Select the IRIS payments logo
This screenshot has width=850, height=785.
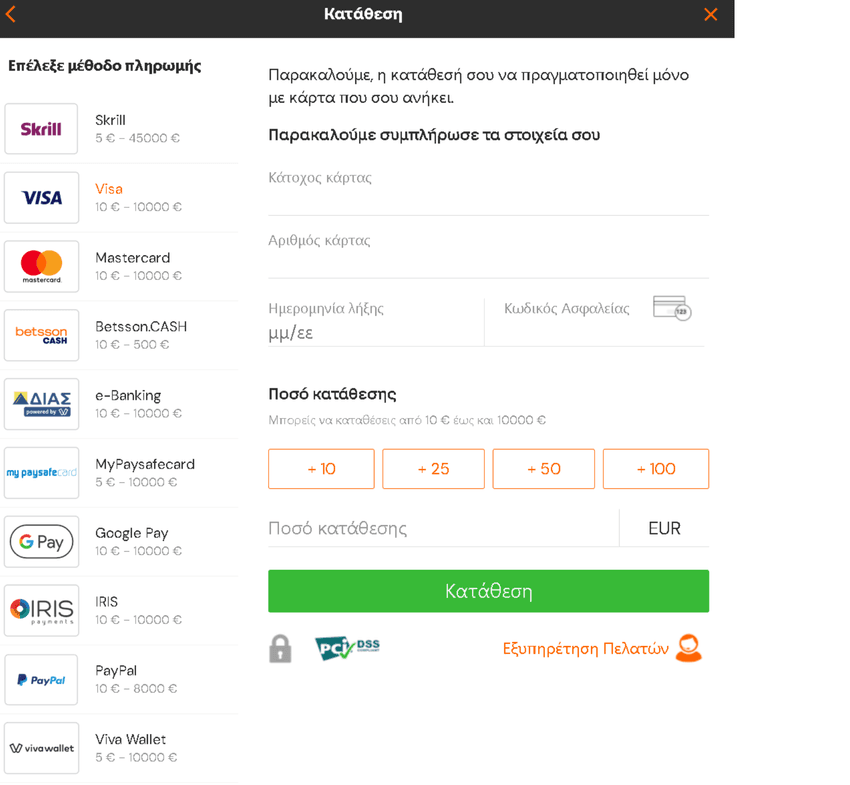41,610
